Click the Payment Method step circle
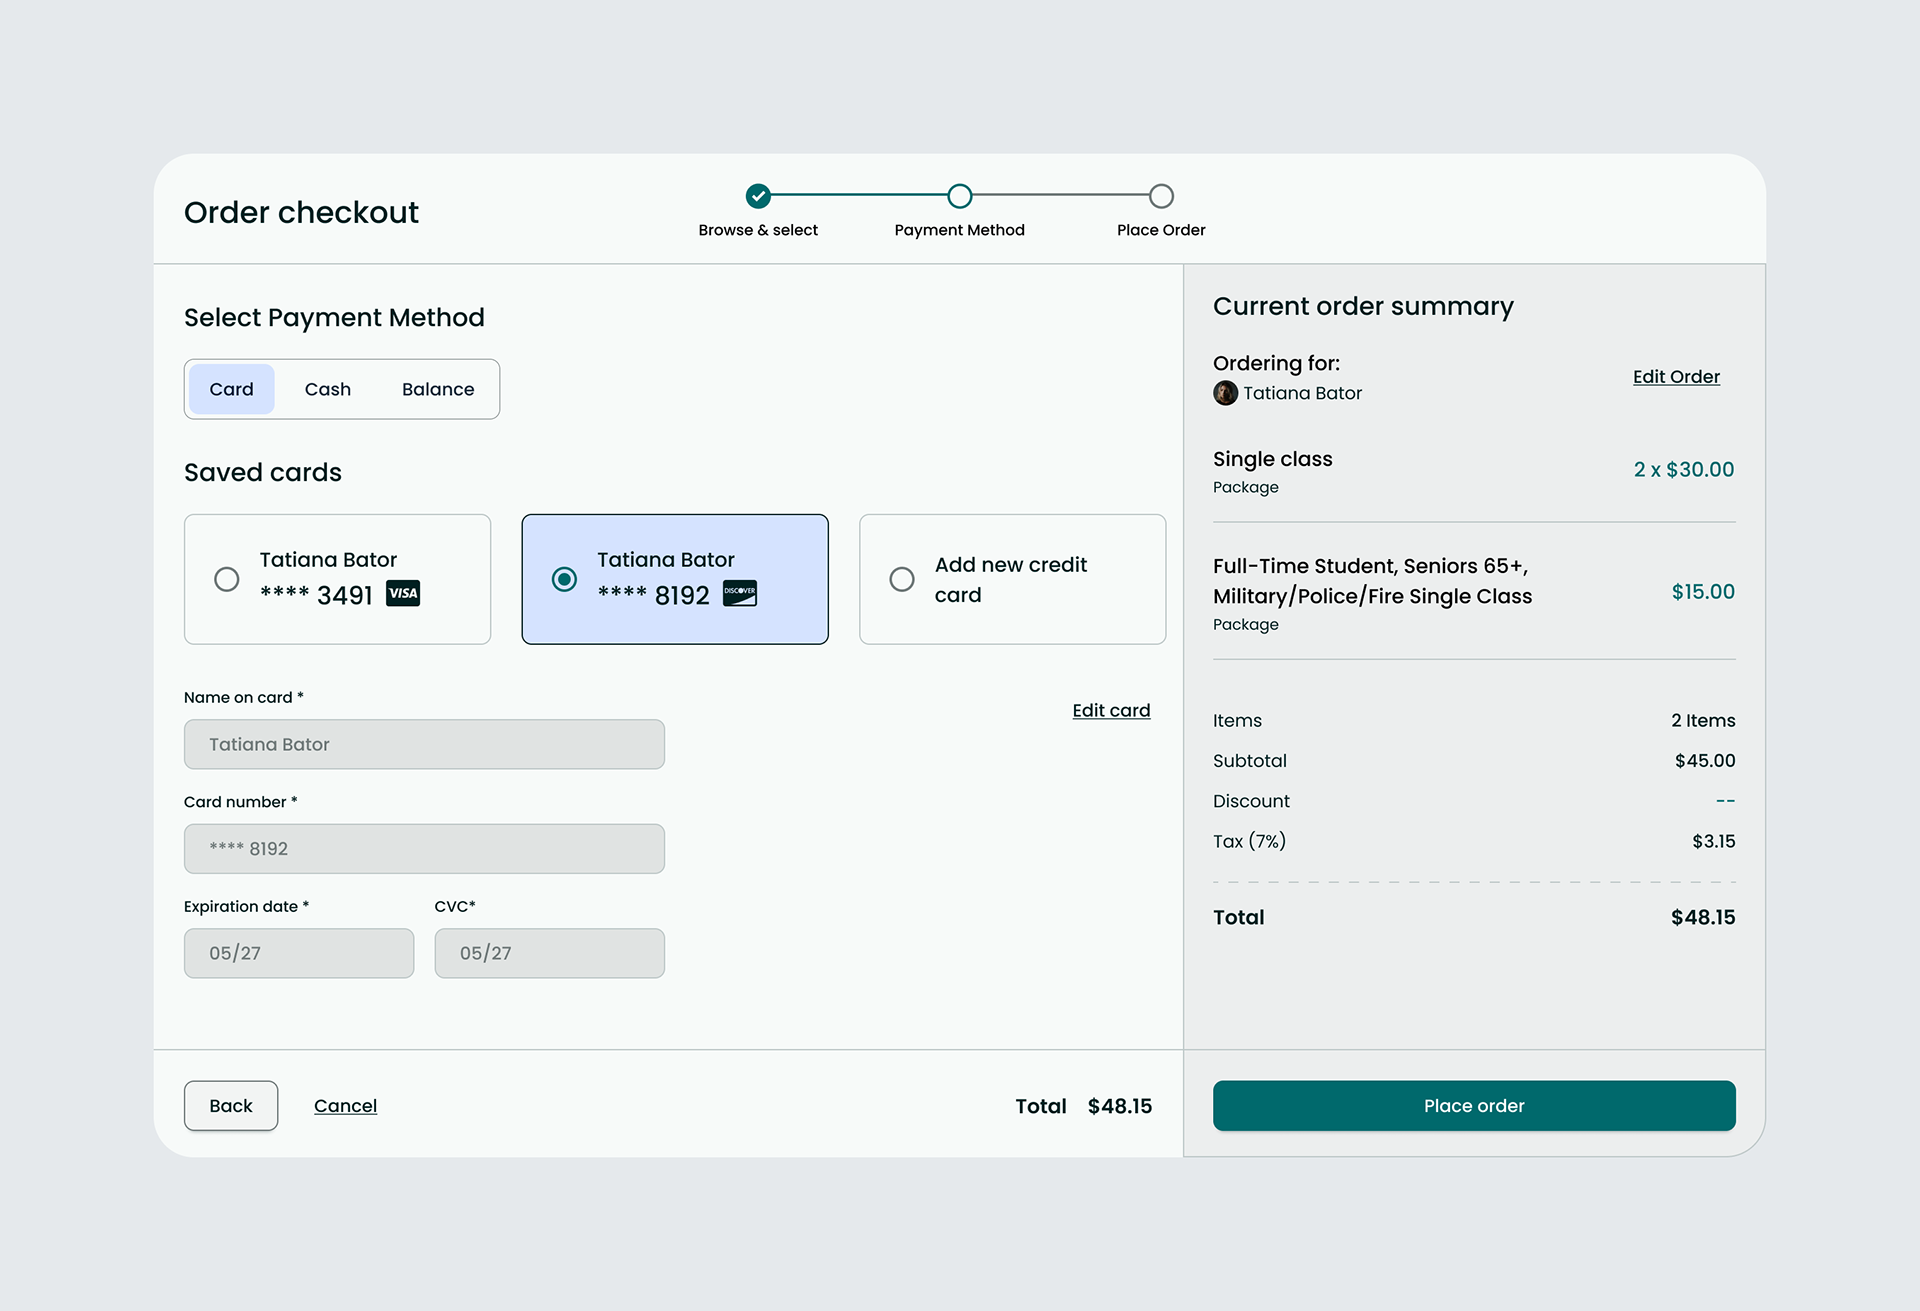 coord(959,196)
